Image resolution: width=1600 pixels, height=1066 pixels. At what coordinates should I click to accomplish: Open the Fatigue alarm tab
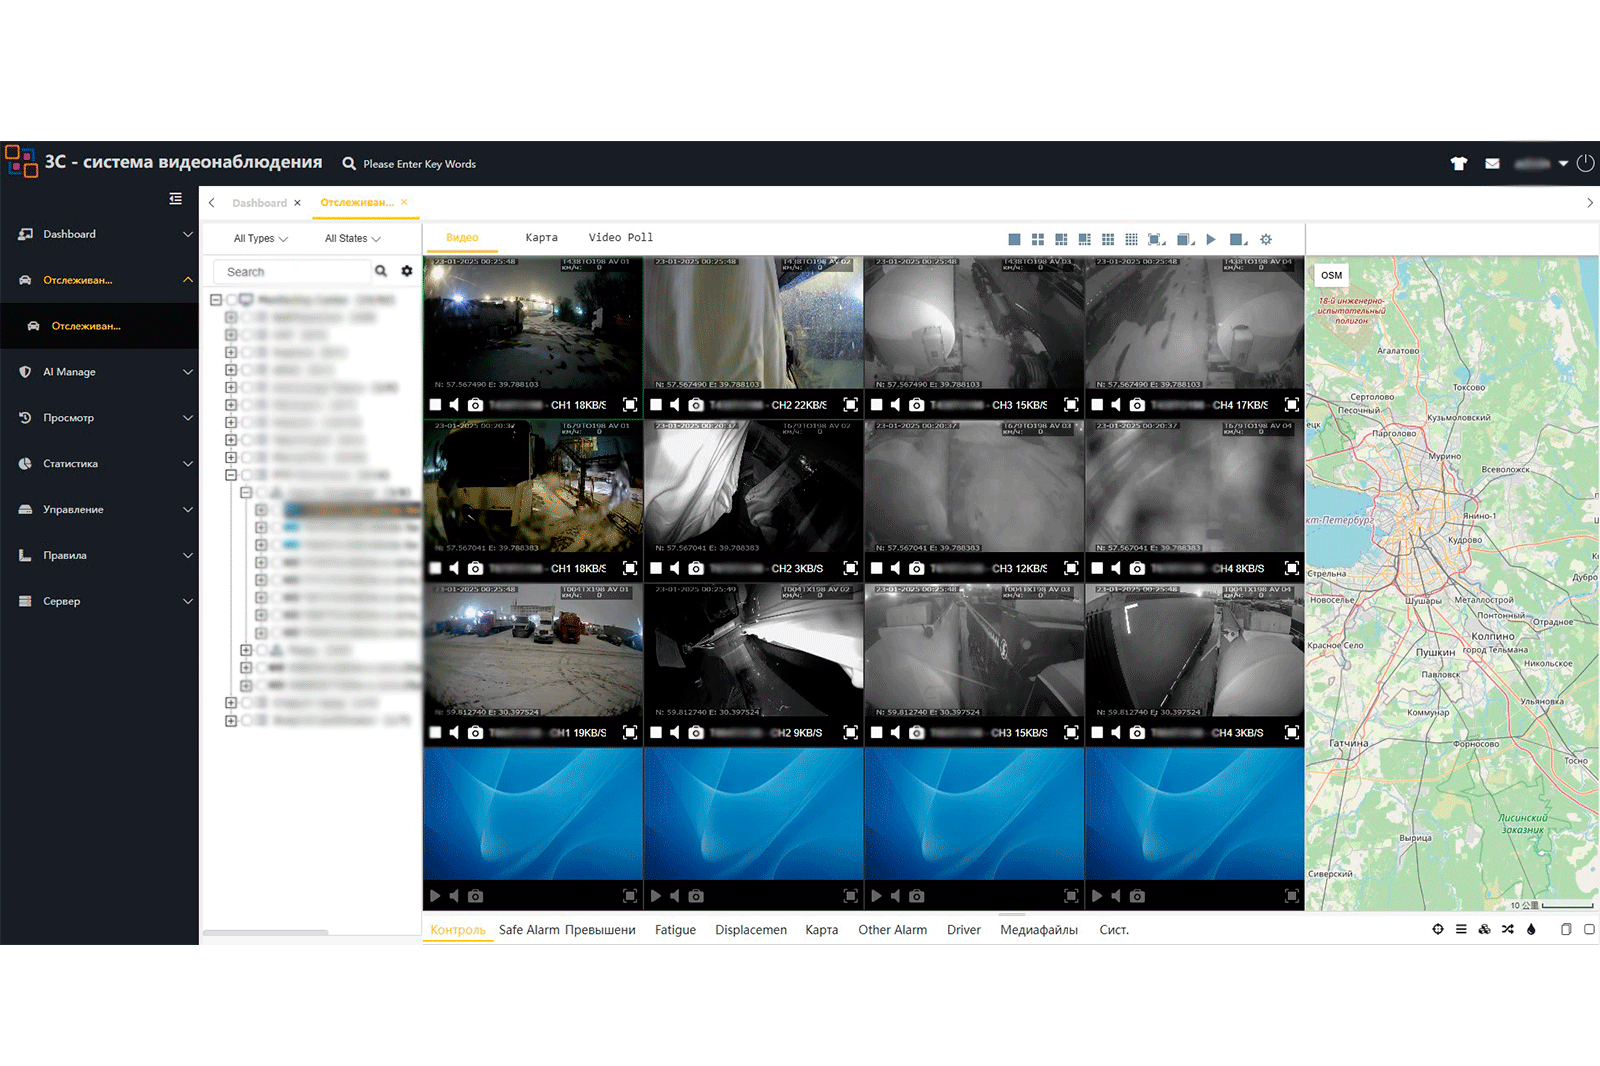click(675, 930)
